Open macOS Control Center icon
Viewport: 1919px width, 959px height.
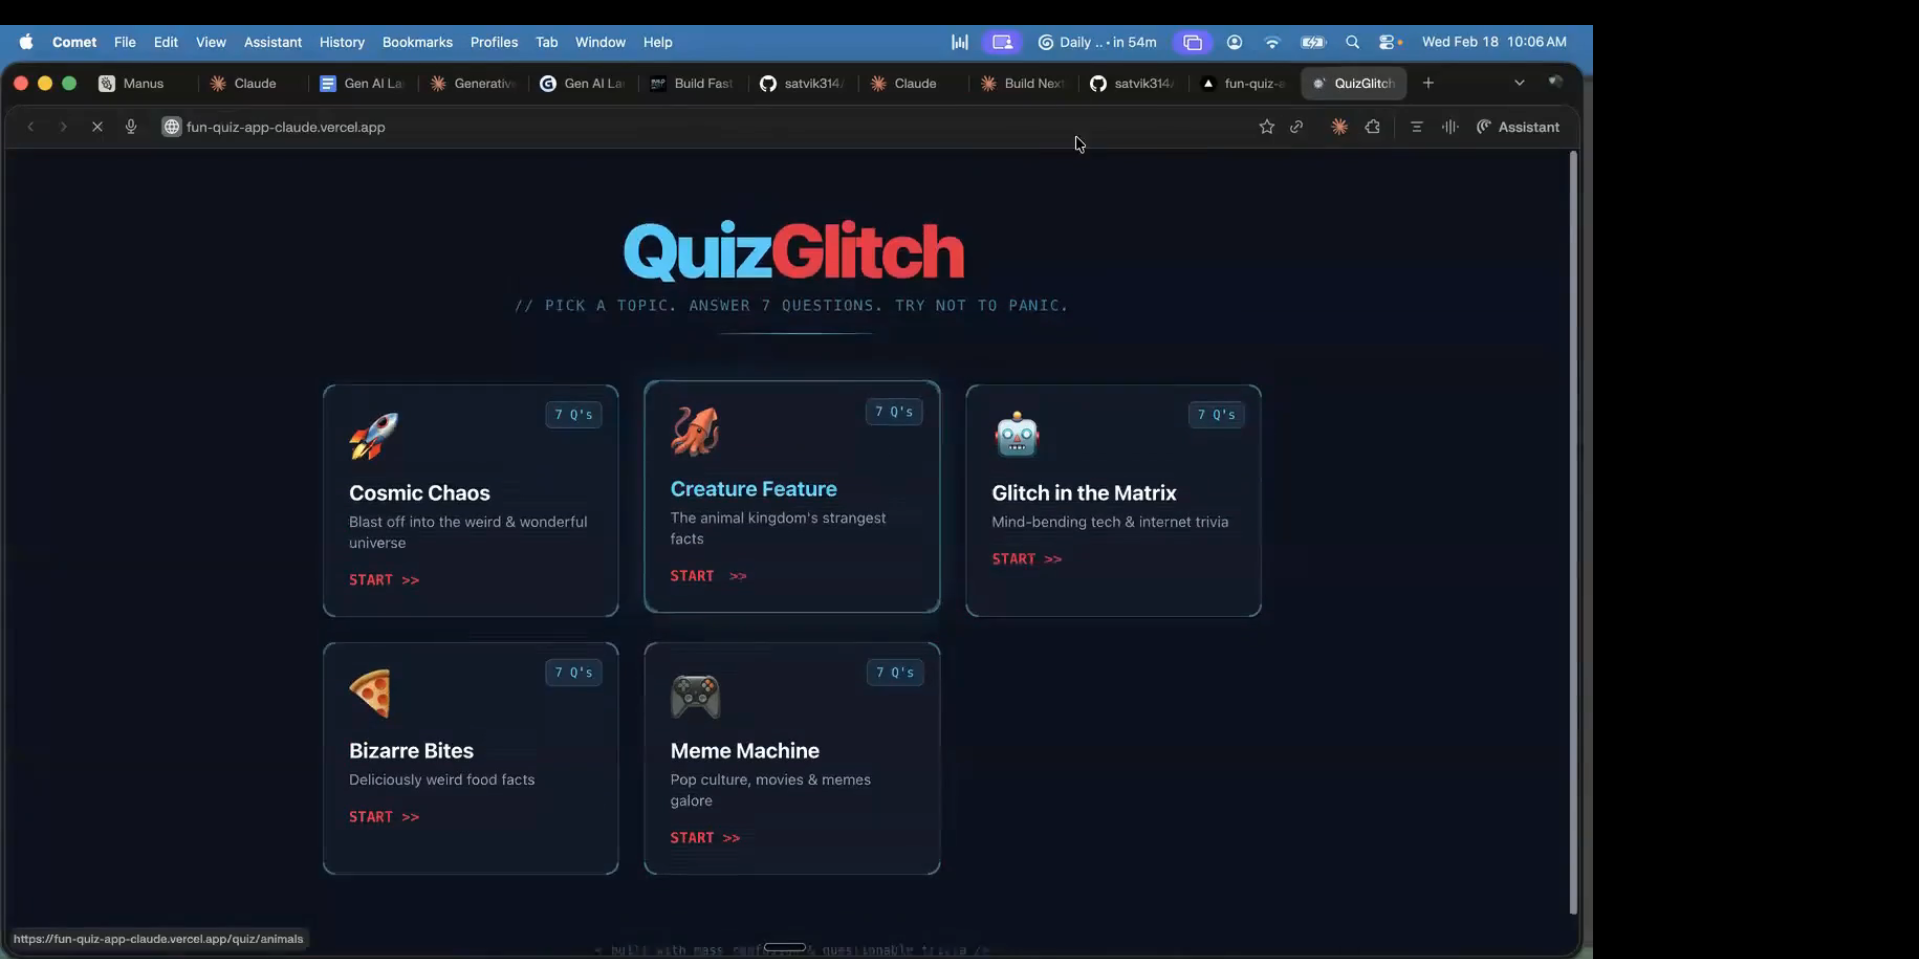[1389, 42]
